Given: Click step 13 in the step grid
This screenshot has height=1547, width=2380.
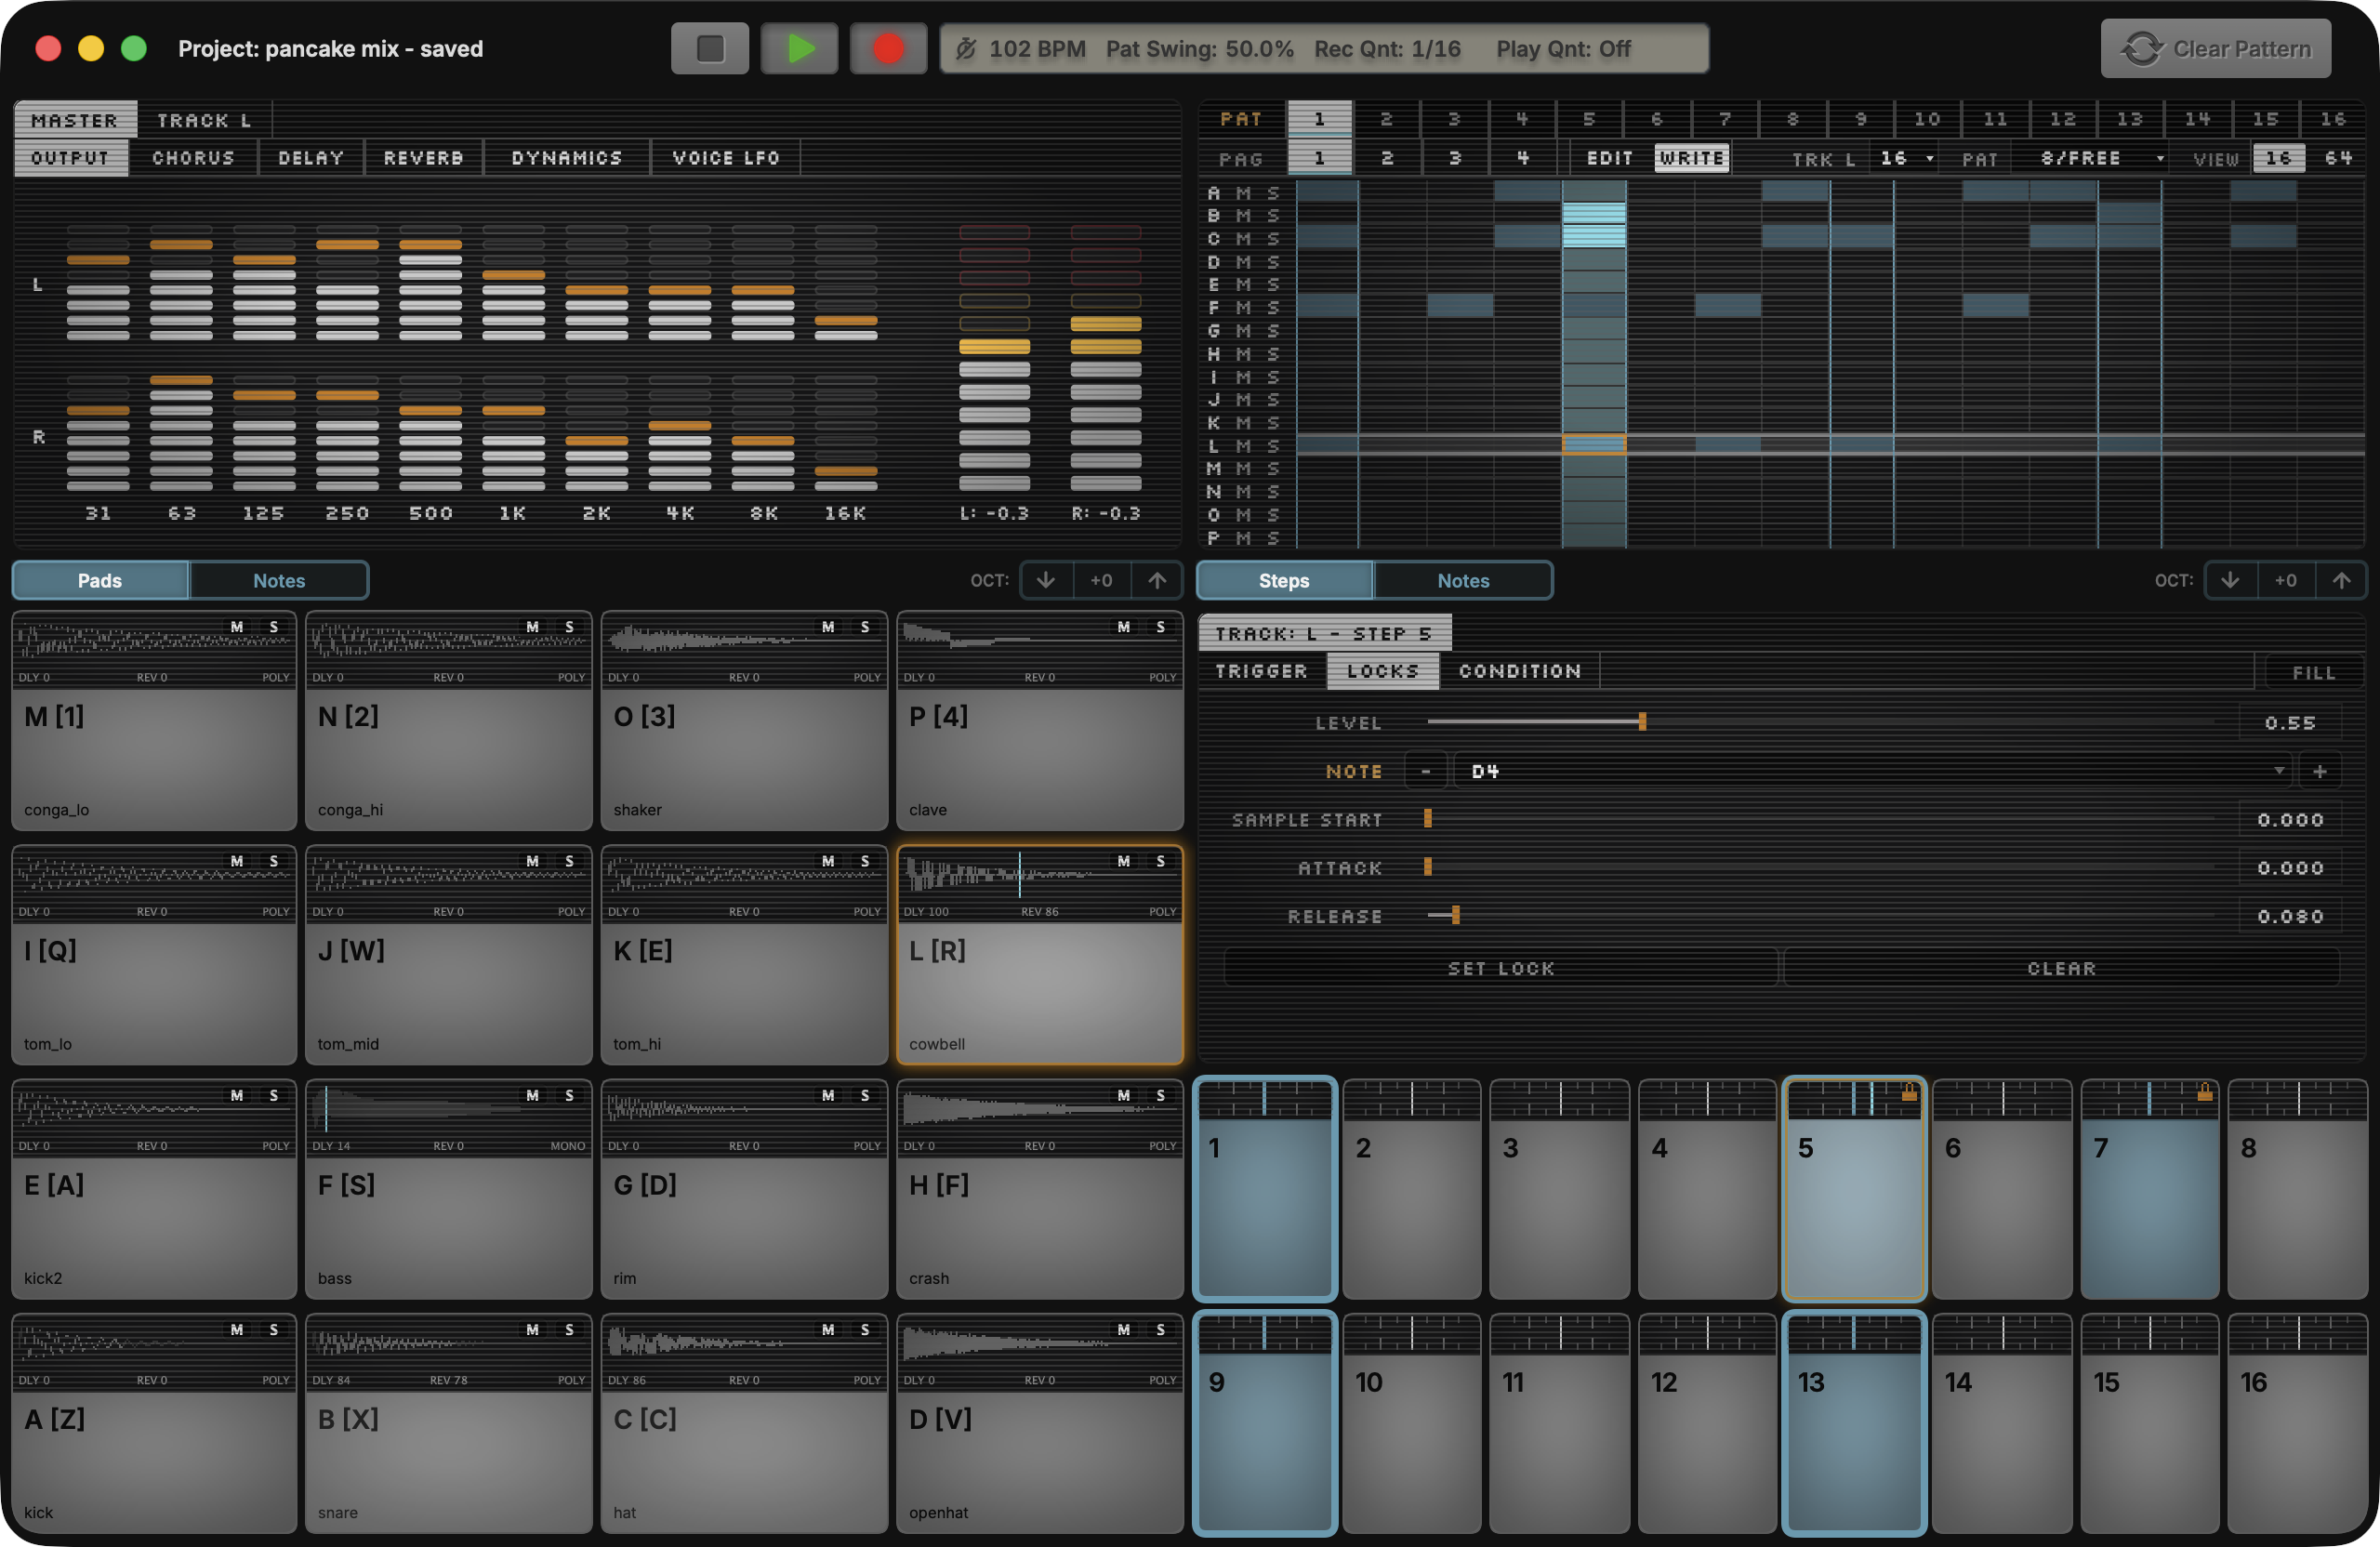Looking at the screenshot, I should [1853, 1422].
